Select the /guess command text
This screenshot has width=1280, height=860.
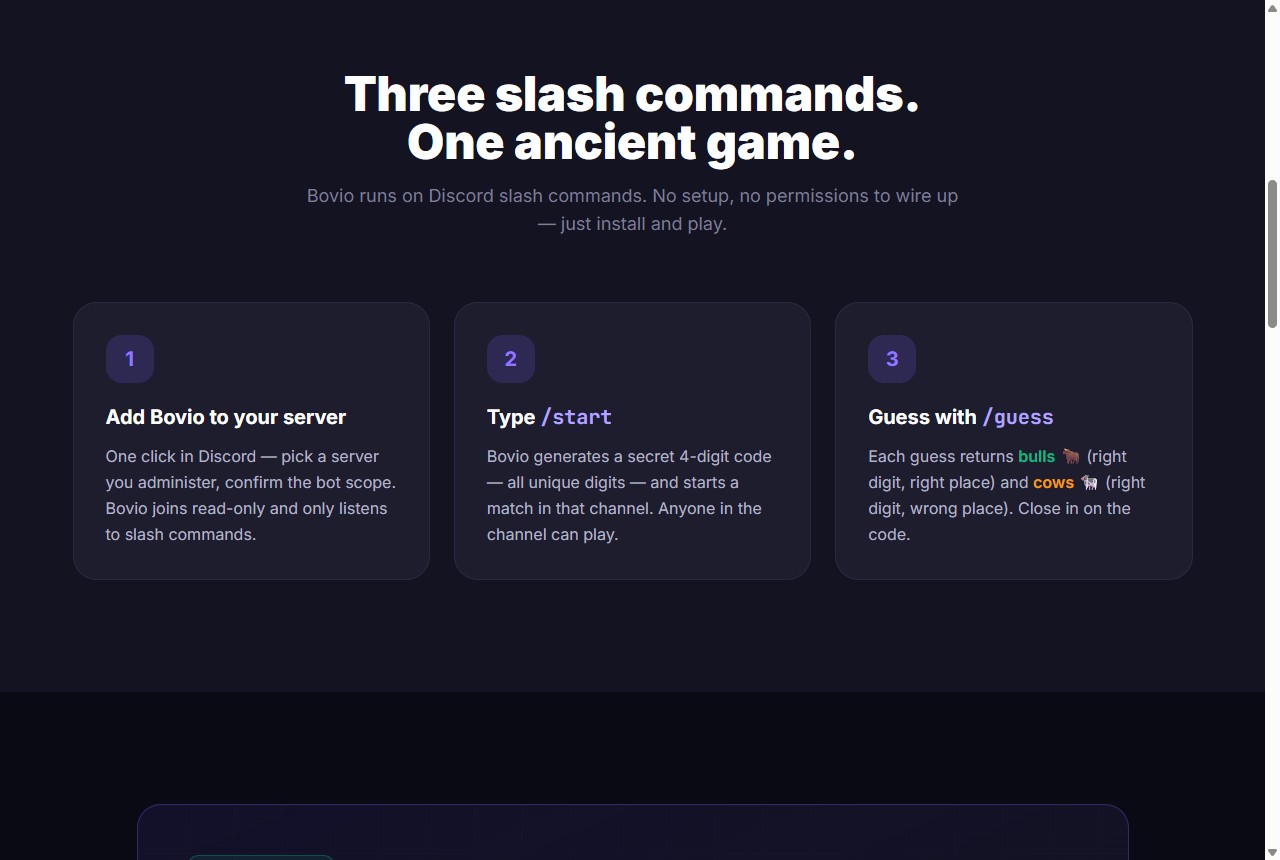point(1018,417)
